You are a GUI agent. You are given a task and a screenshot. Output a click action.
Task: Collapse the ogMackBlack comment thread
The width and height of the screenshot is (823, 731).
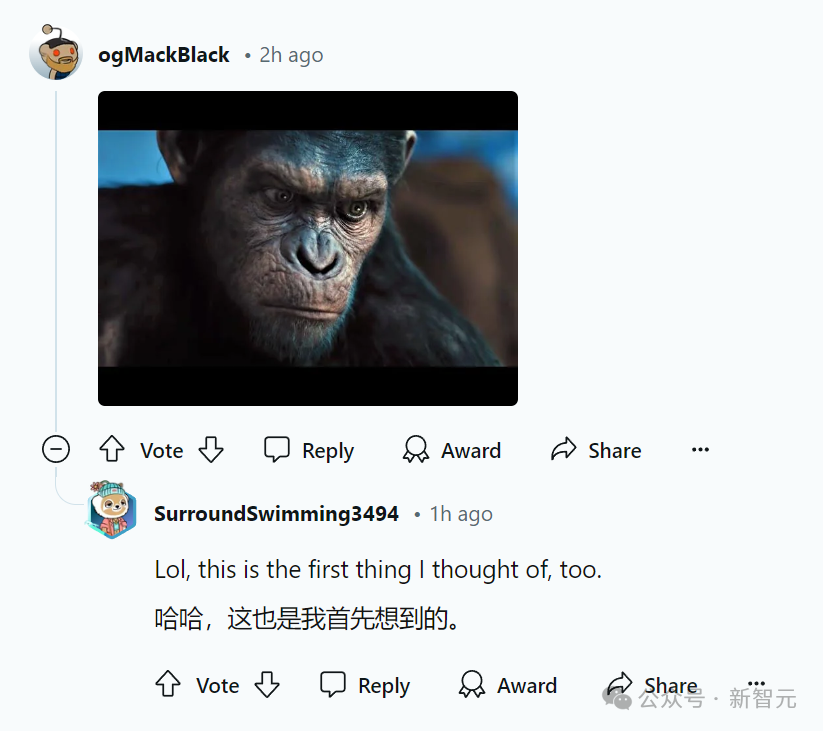click(x=56, y=449)
